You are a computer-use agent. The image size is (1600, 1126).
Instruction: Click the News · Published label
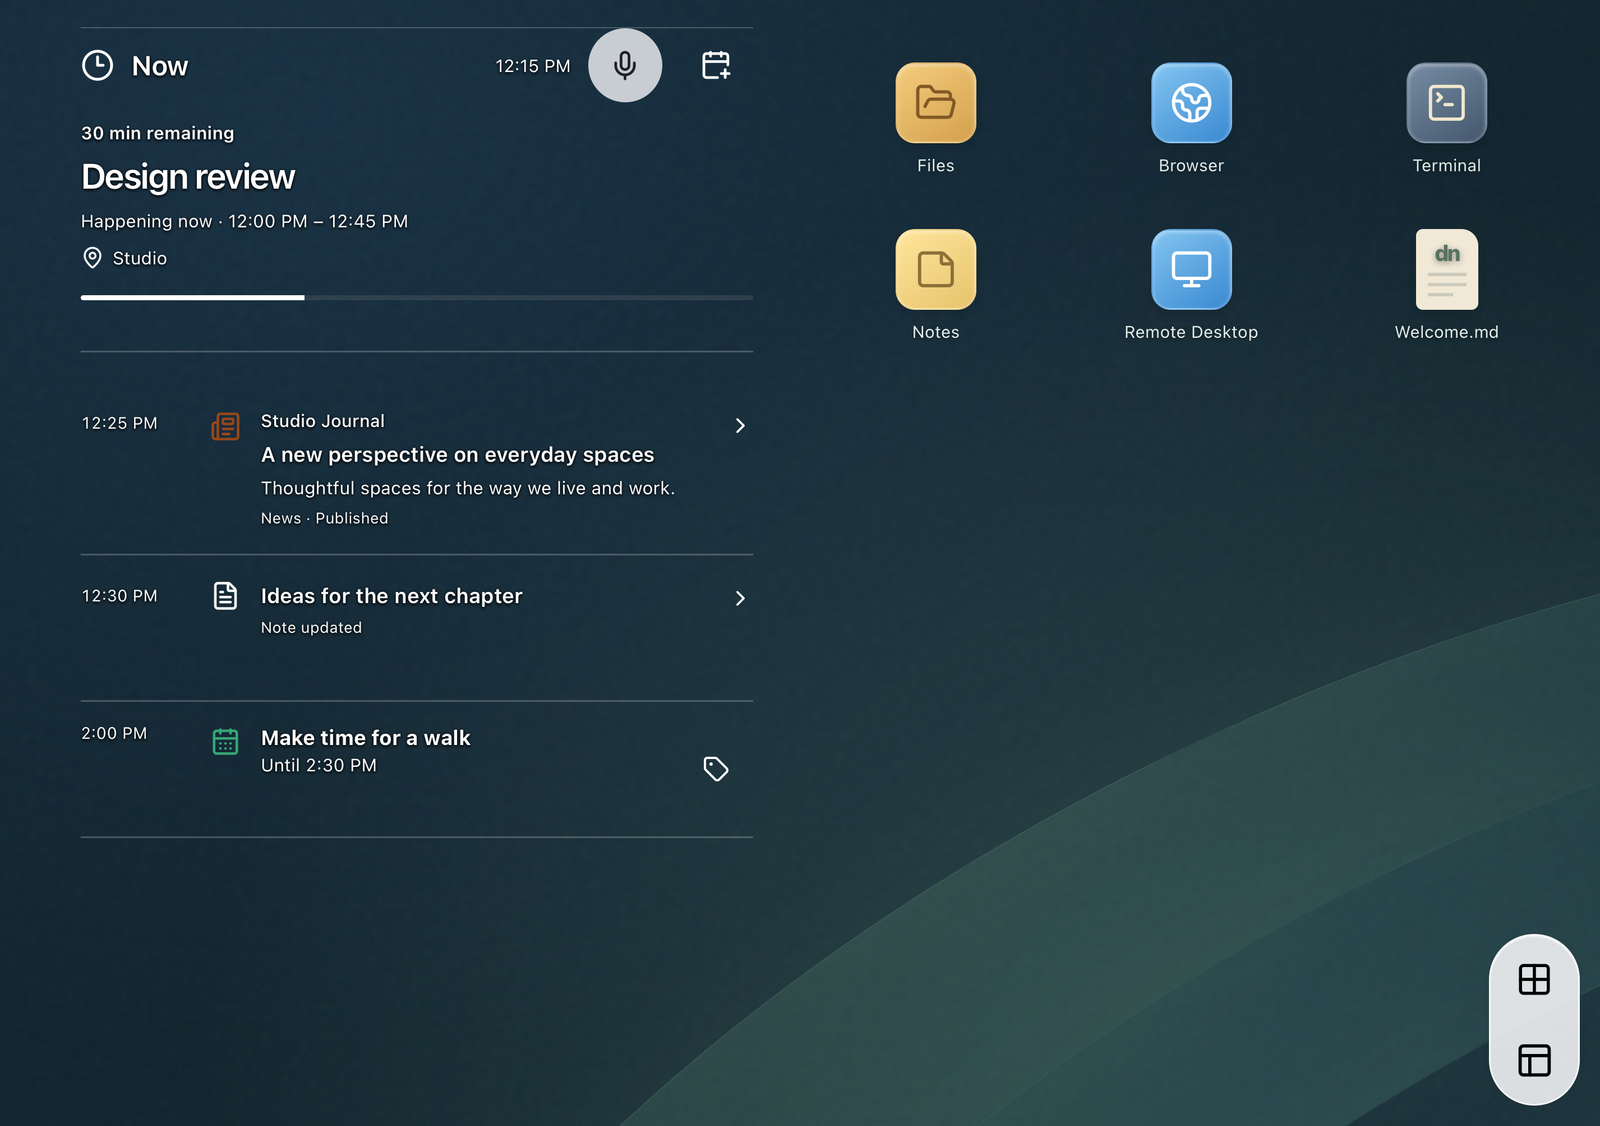(324, 518)
